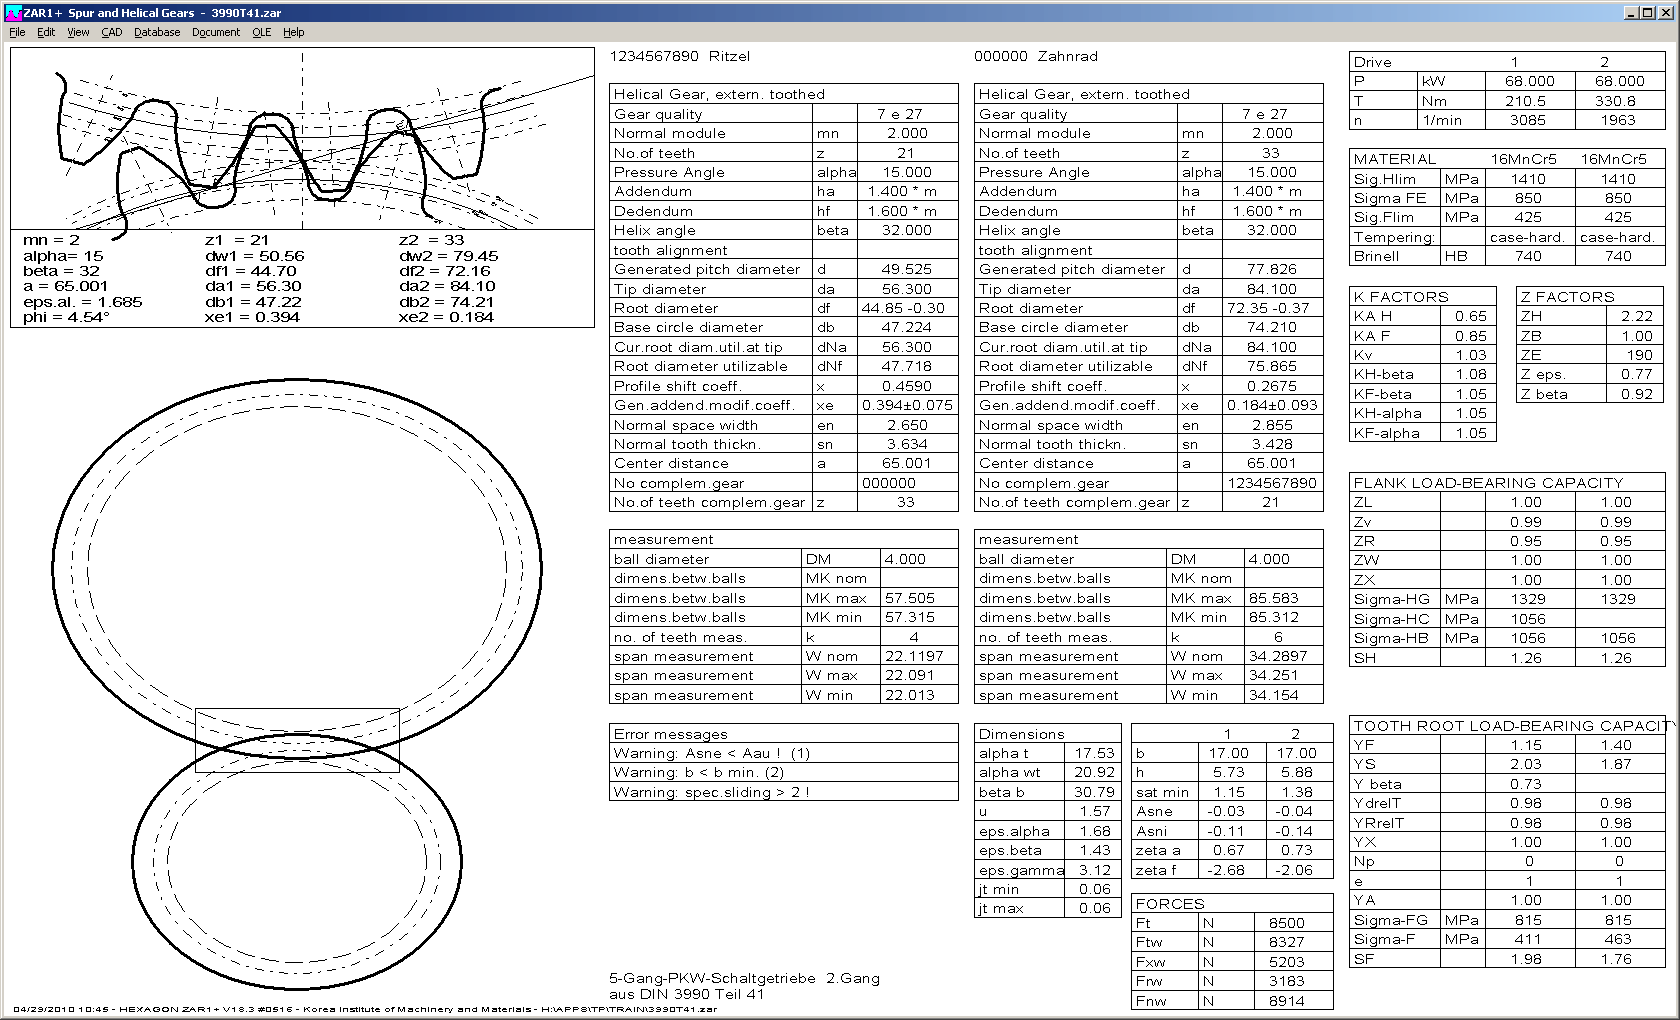
Task: Open the File menu
Action: 17,32
